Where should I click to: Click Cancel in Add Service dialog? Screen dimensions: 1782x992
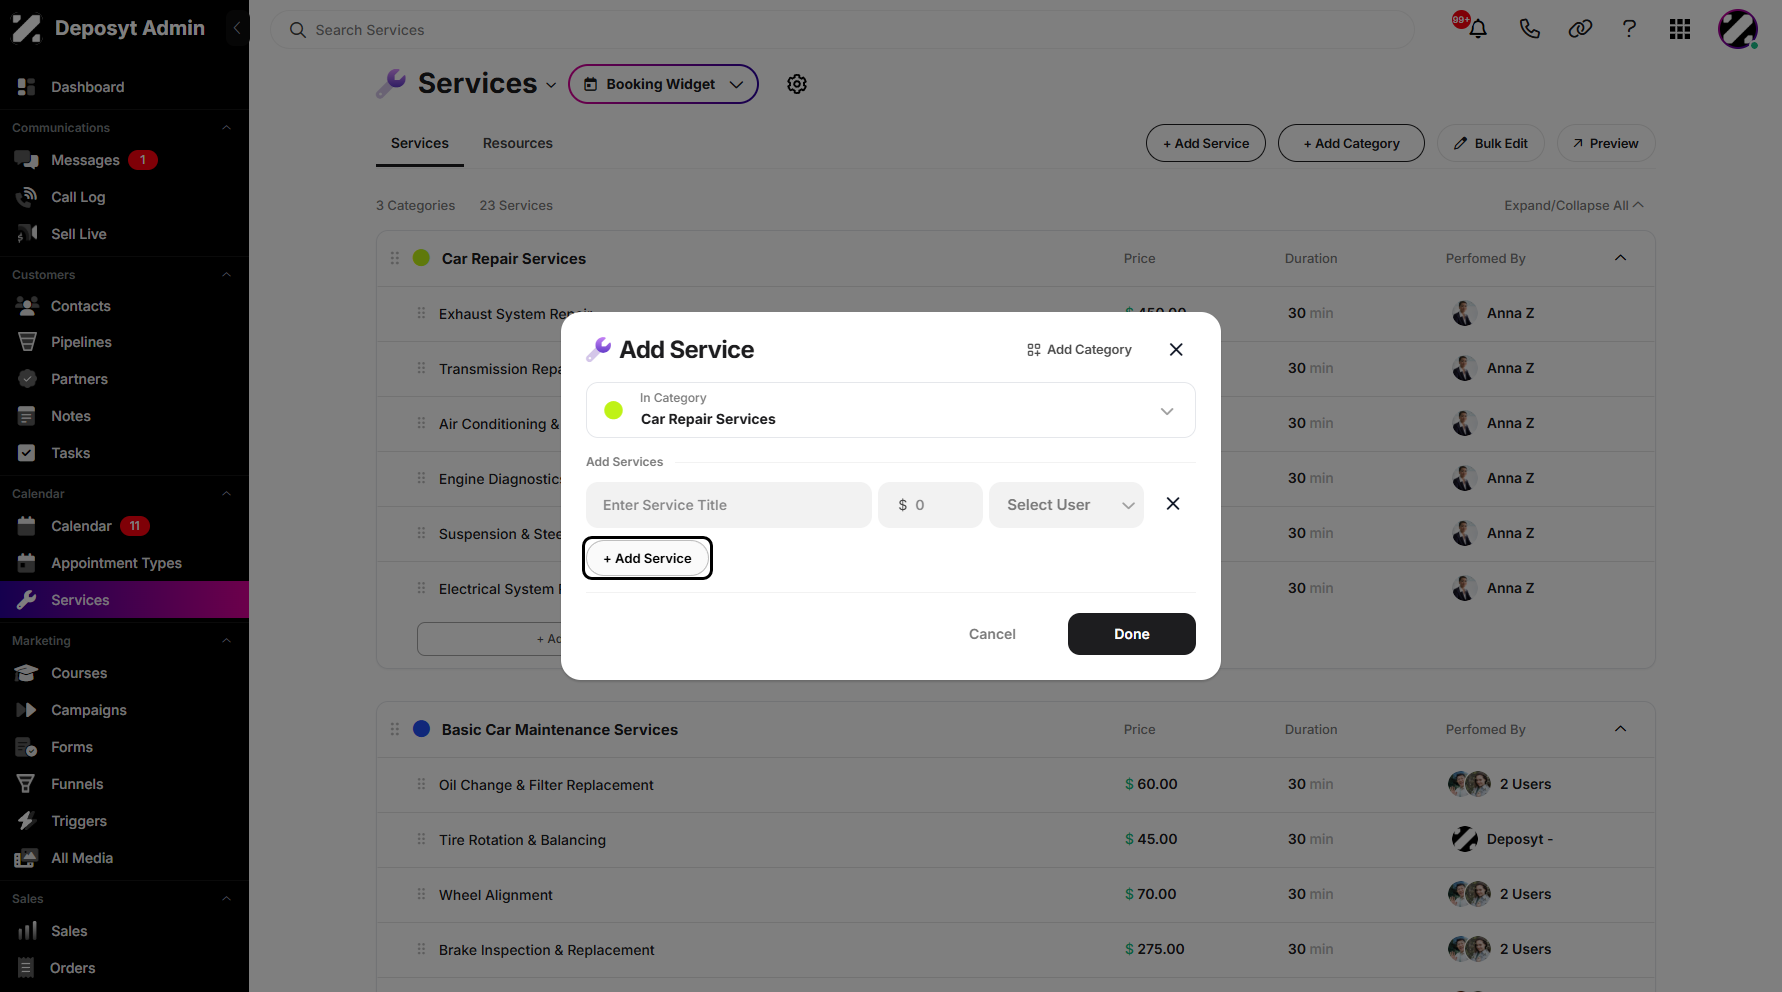pyautogui.click(x=992, y=634)
